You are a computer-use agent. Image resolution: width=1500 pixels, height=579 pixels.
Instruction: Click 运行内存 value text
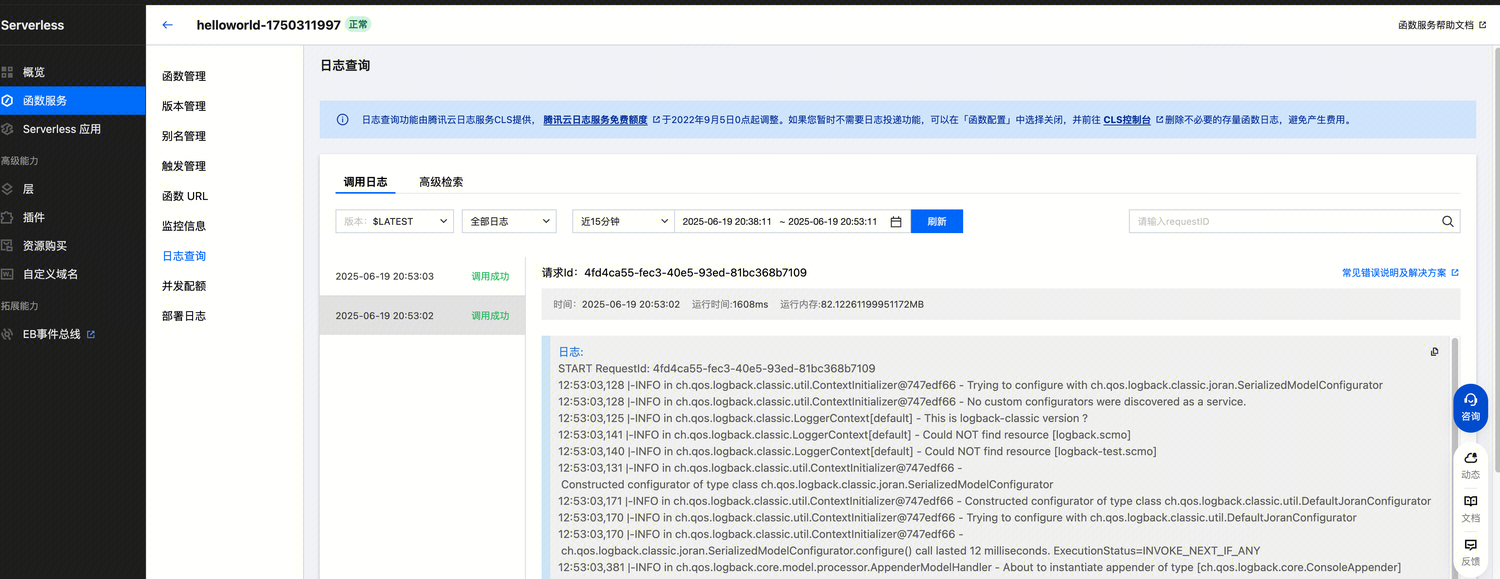point(852,304)
